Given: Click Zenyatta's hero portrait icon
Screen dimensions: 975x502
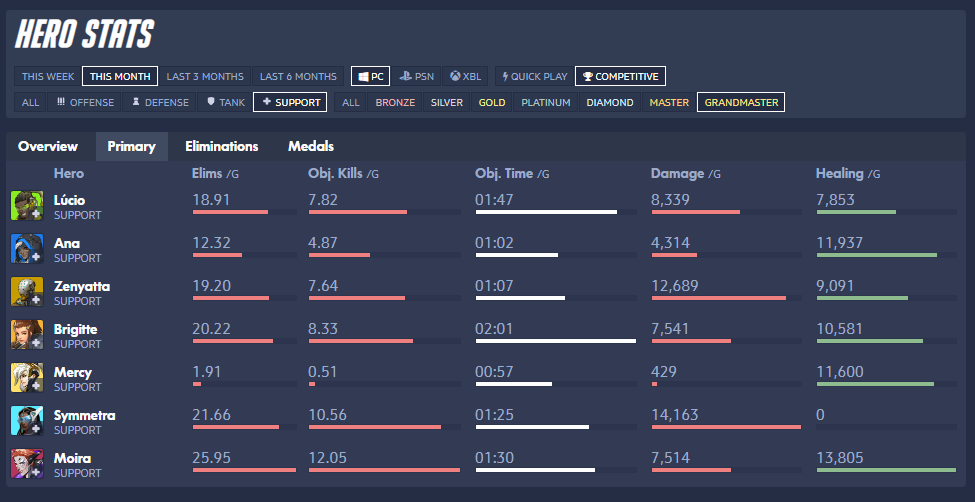Looking at the screenshot, I should pos(27,292).
